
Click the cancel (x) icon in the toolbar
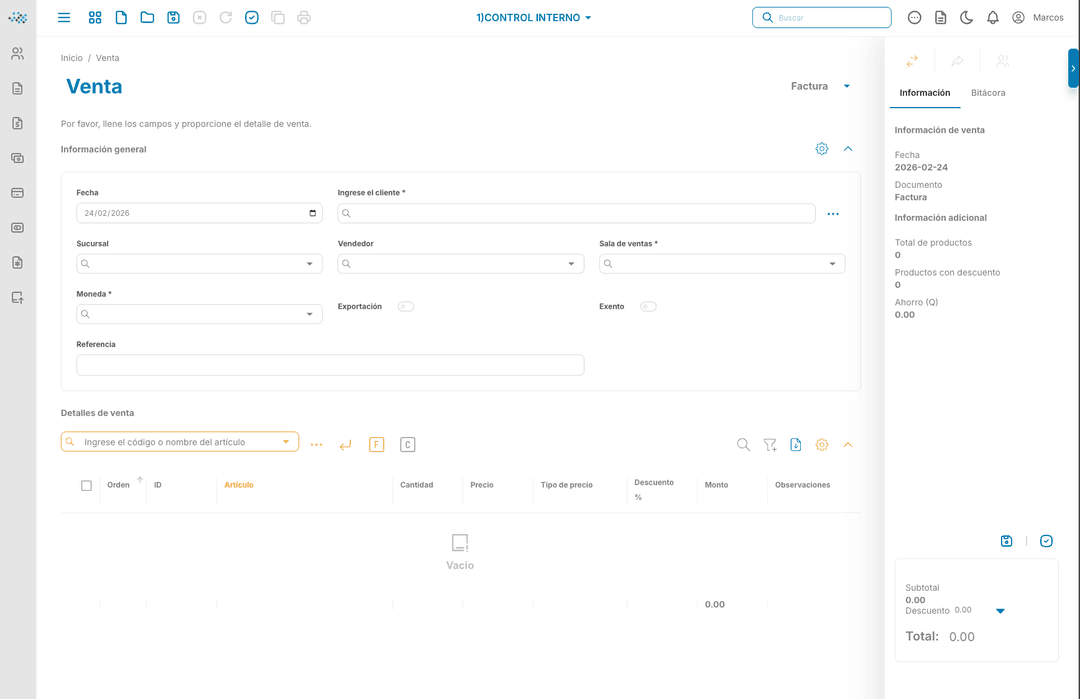click(200, 18)
